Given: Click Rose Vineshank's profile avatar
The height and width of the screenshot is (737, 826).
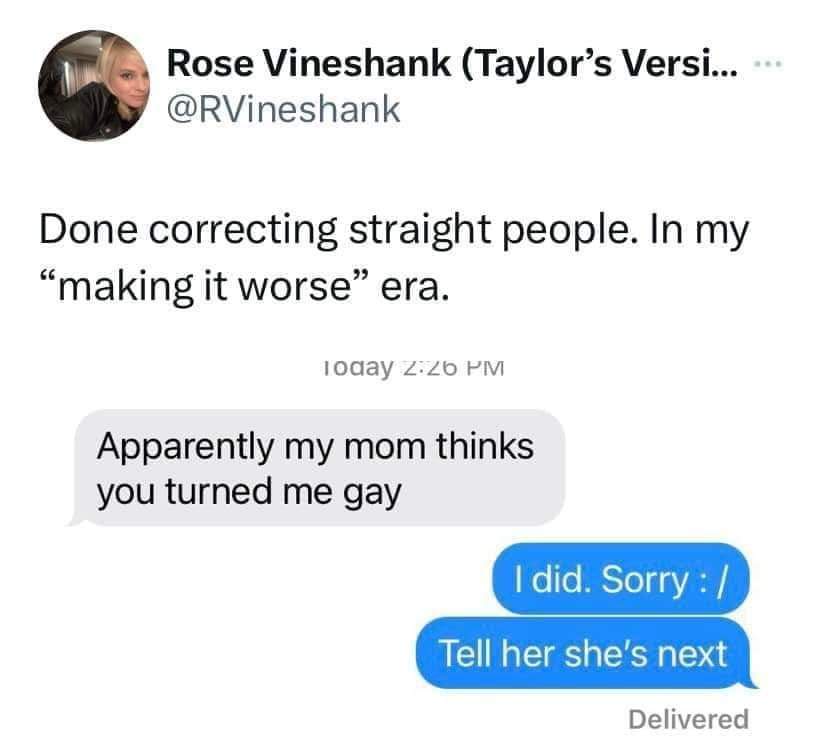Looking at the screenshot, I should [x=91, y=84].
